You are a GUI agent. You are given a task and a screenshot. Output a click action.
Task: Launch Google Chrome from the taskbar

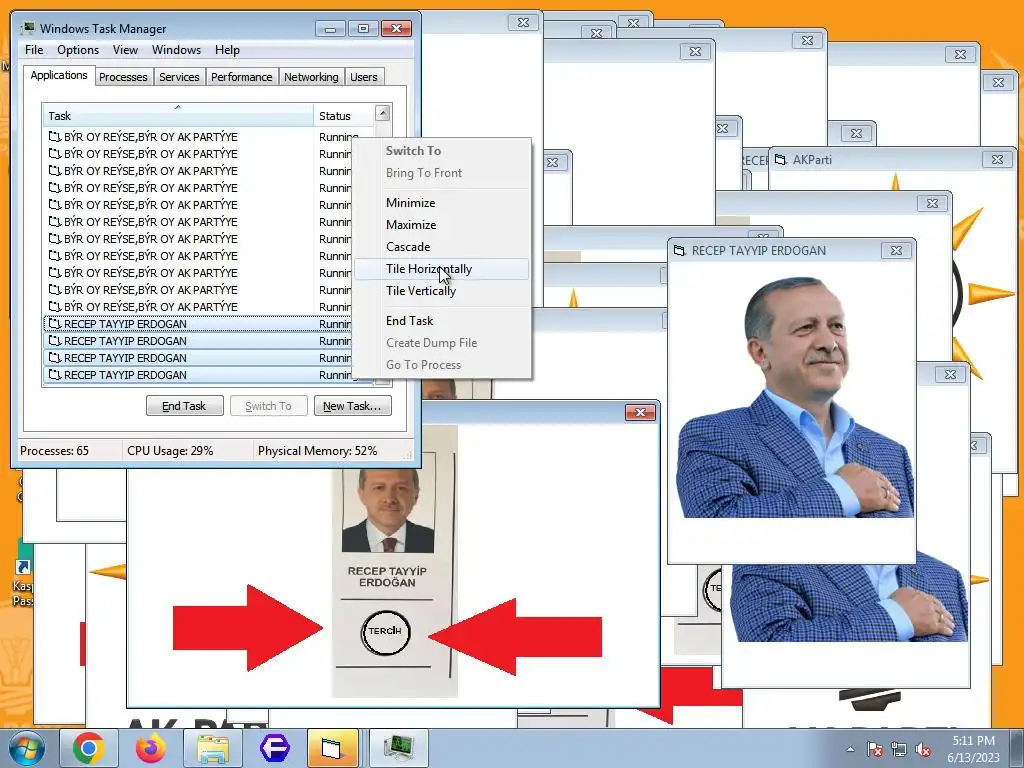88,748
